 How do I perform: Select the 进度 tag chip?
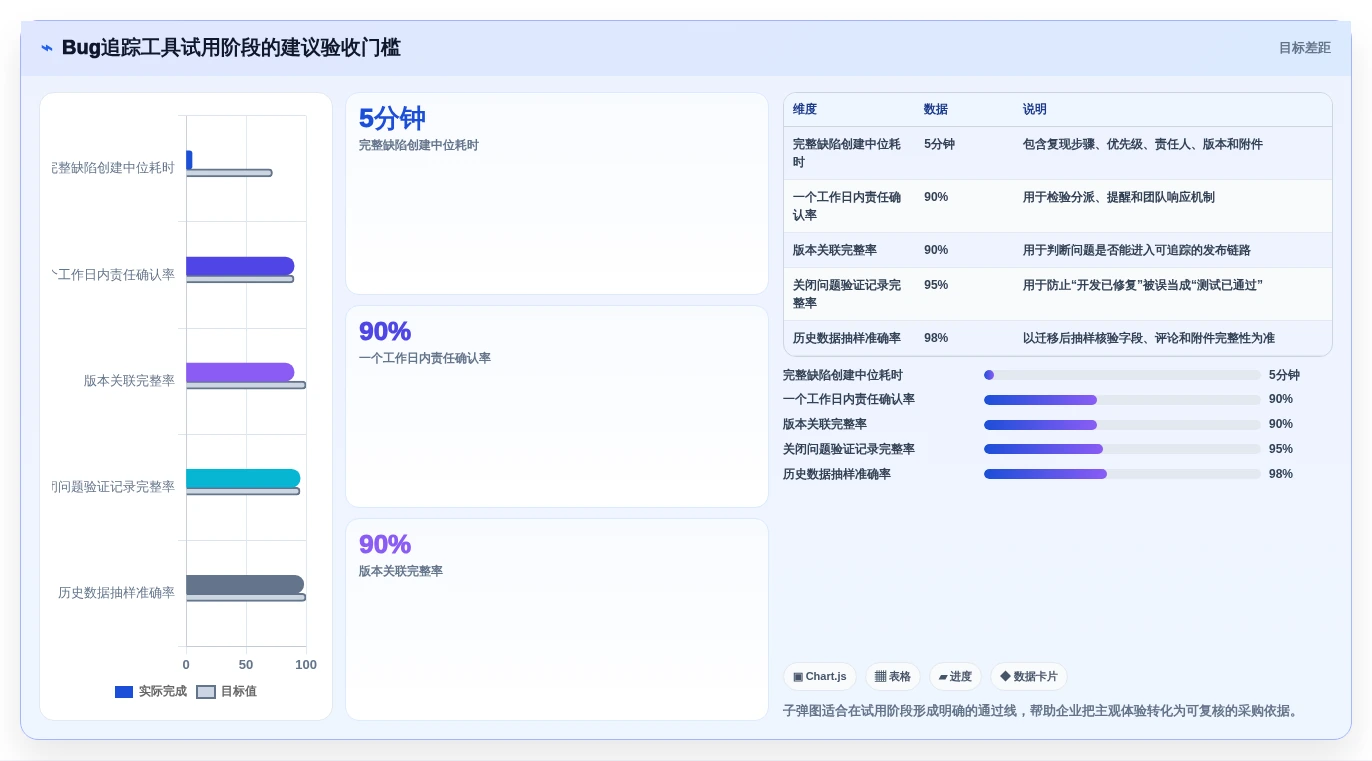(x=955, y=677)
